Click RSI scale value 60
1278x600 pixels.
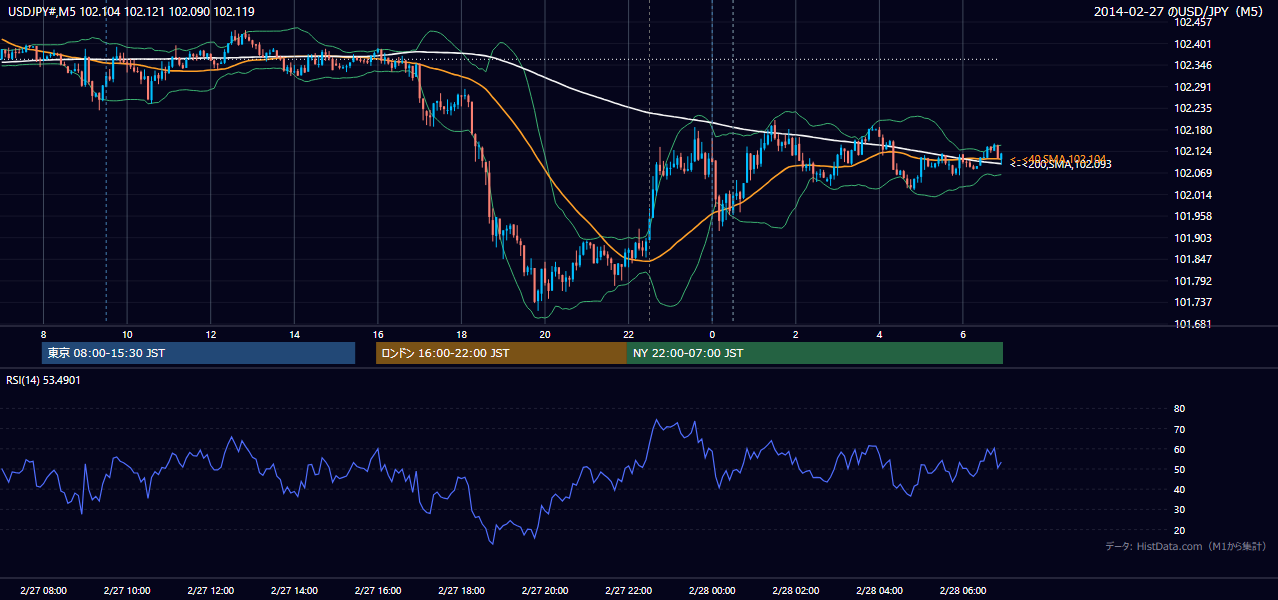pos(1179,449)
